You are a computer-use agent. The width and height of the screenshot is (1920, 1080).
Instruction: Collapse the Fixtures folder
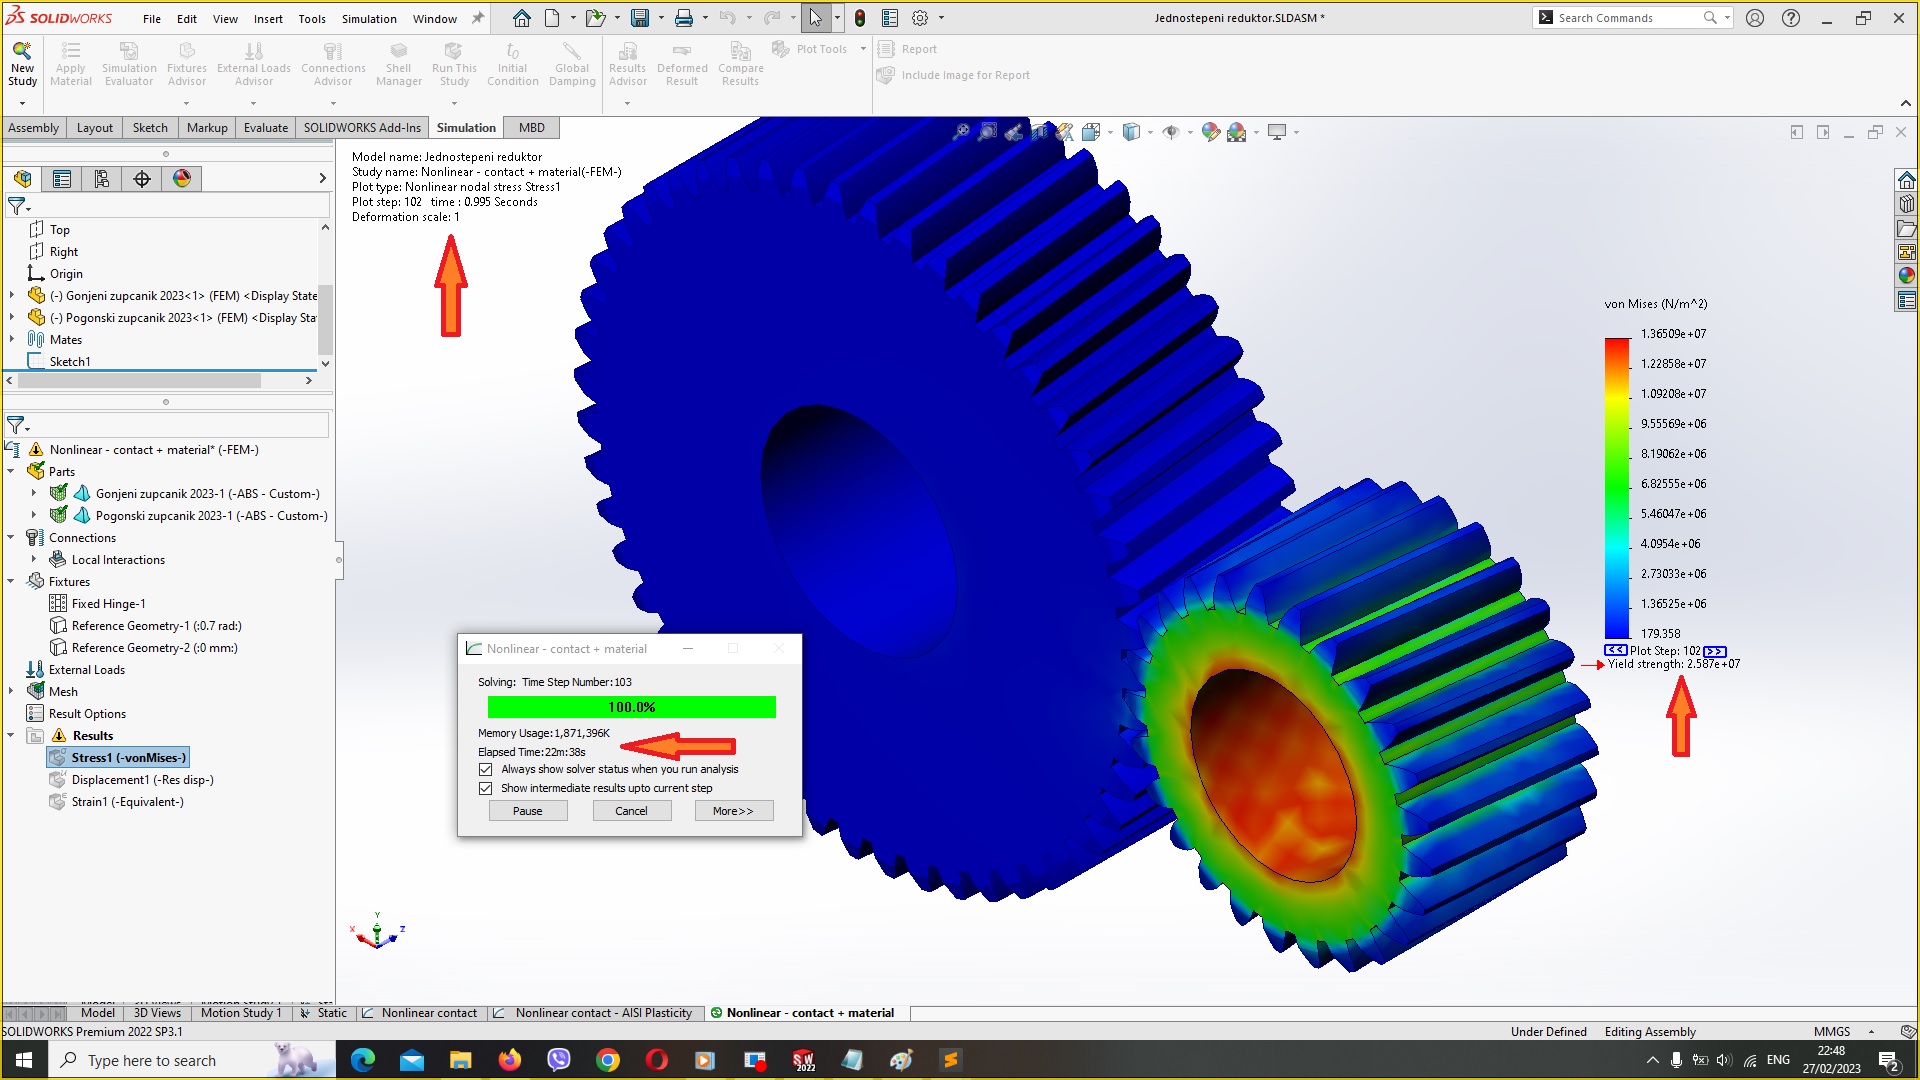(x=11, y=582)
